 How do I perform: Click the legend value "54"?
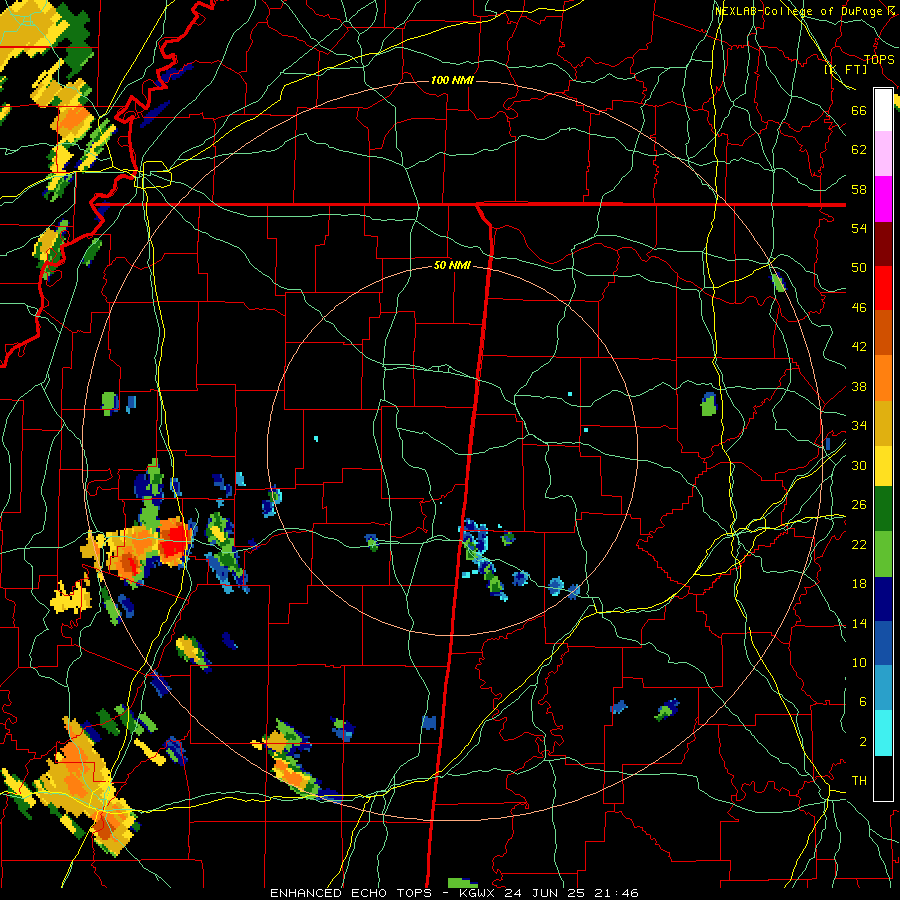859,228
